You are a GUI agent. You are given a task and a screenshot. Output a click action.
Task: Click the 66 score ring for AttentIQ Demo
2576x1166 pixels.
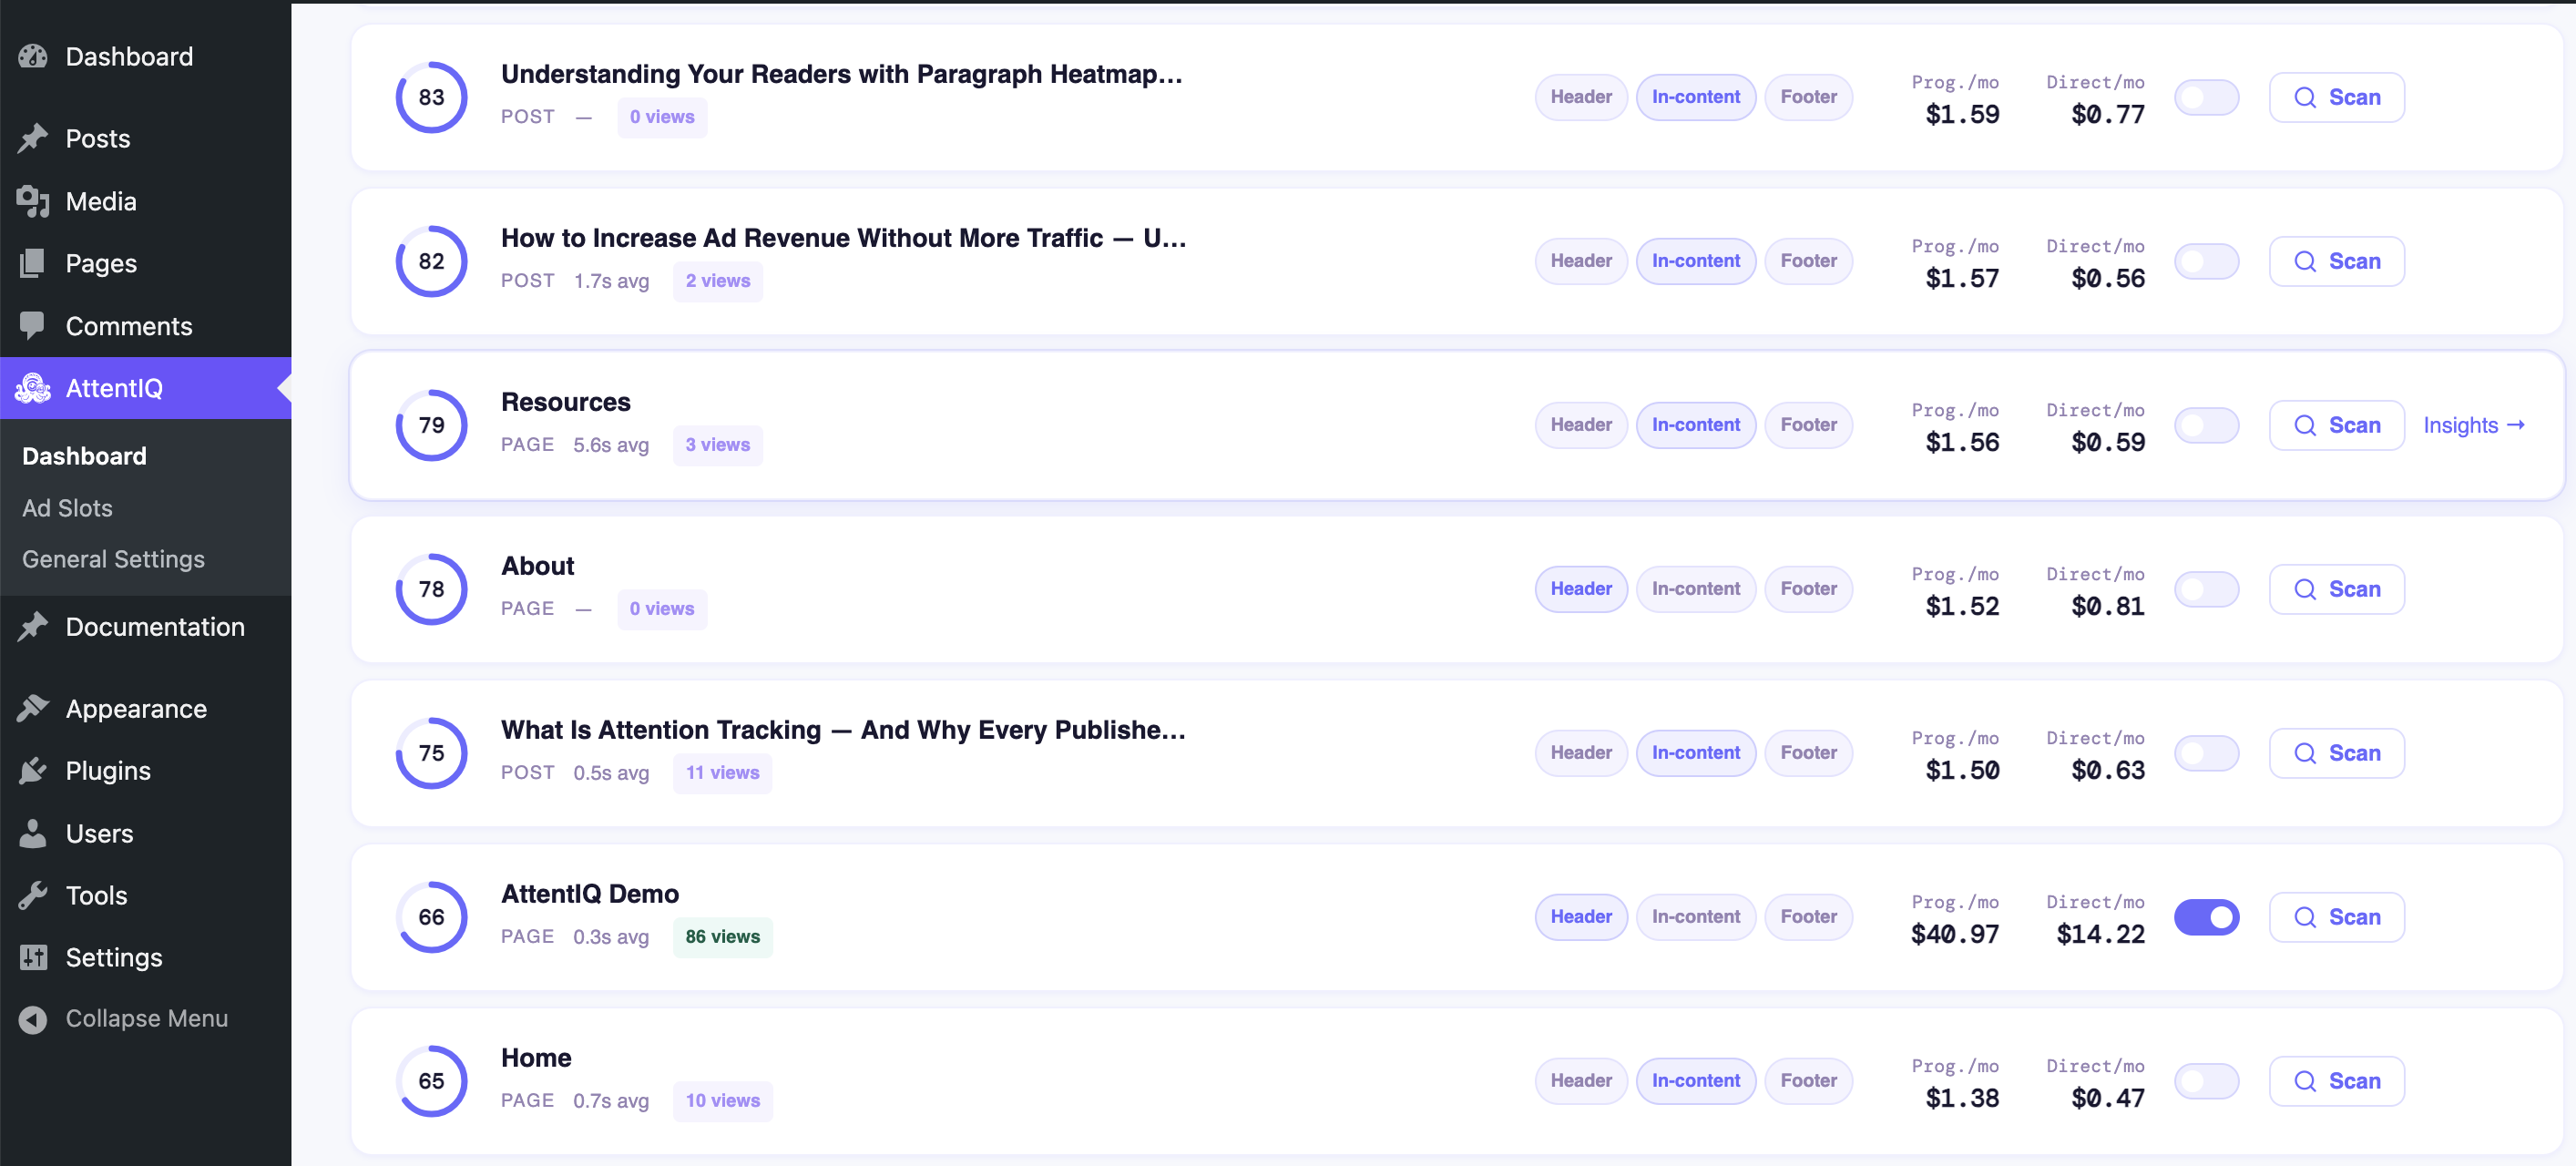(431, 917)
